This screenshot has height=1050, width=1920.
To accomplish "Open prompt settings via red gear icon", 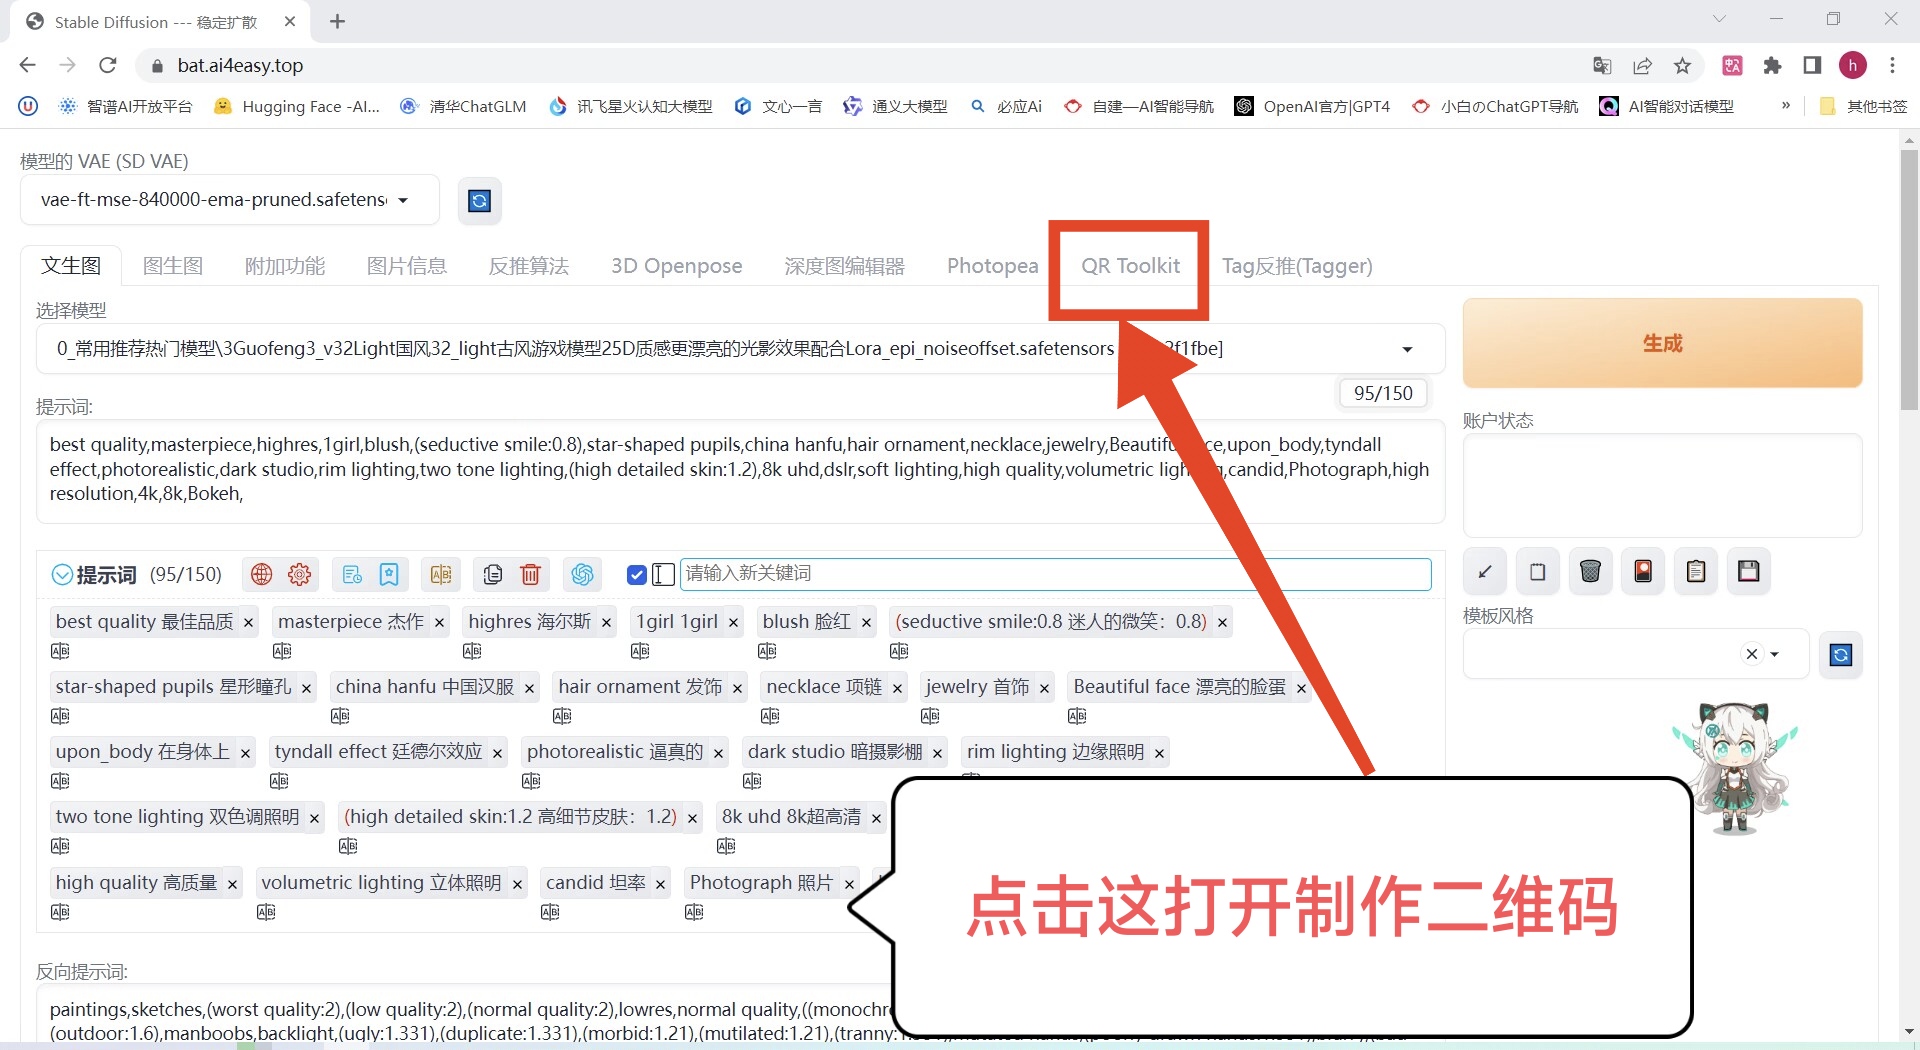I will pyautogui.click(x=299, y=574).
